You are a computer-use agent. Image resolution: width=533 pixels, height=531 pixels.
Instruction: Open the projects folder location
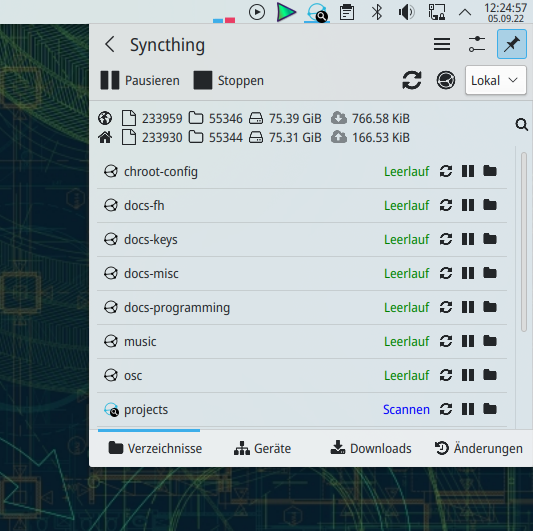490,409
